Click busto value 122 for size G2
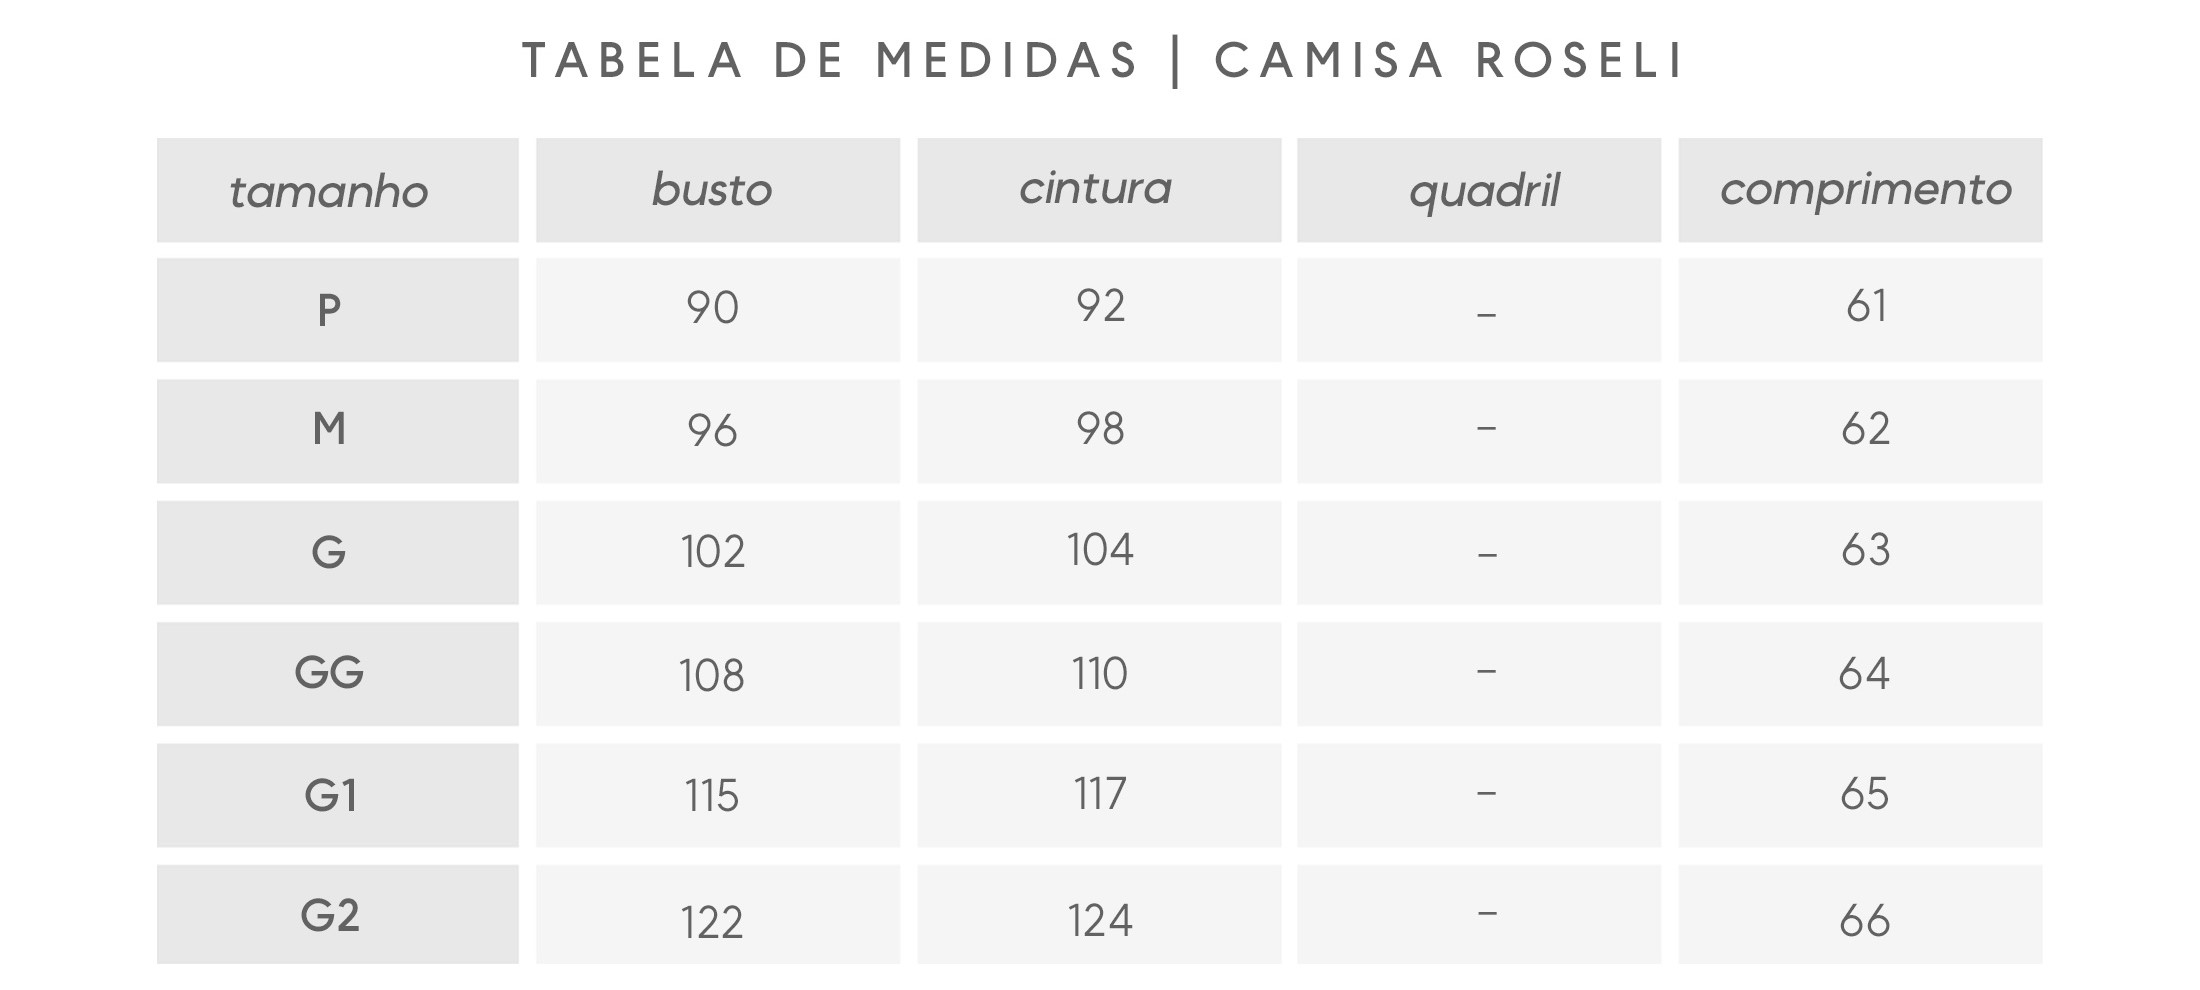 (x=712, y=921)
